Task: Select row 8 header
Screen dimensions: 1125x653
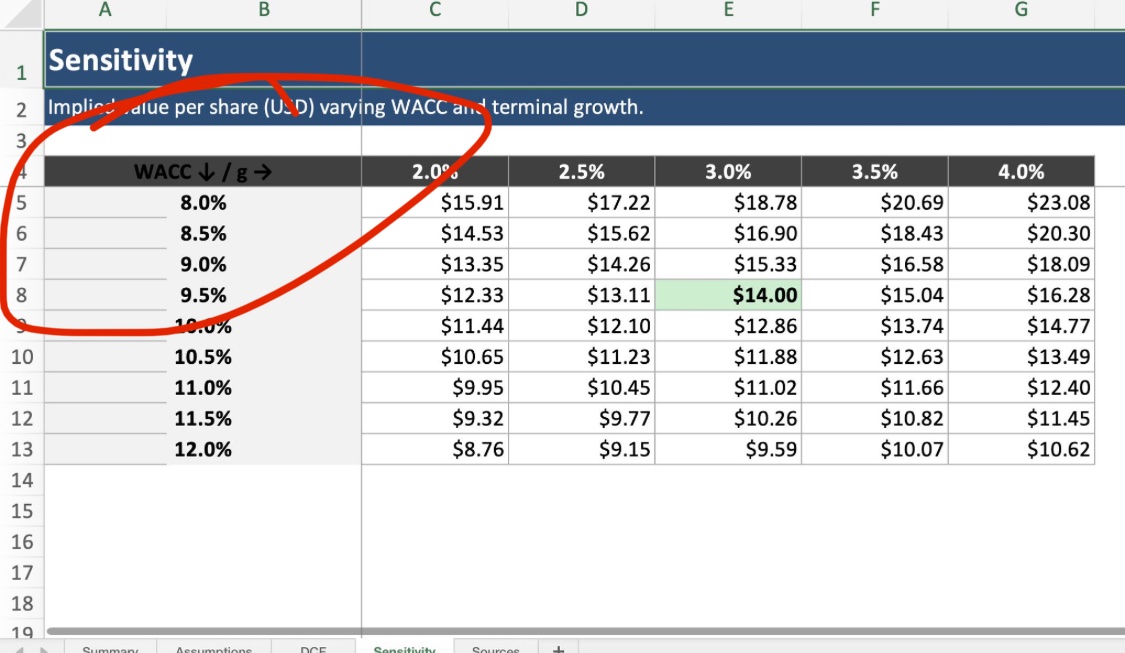Action: click(x=22, y=295)
